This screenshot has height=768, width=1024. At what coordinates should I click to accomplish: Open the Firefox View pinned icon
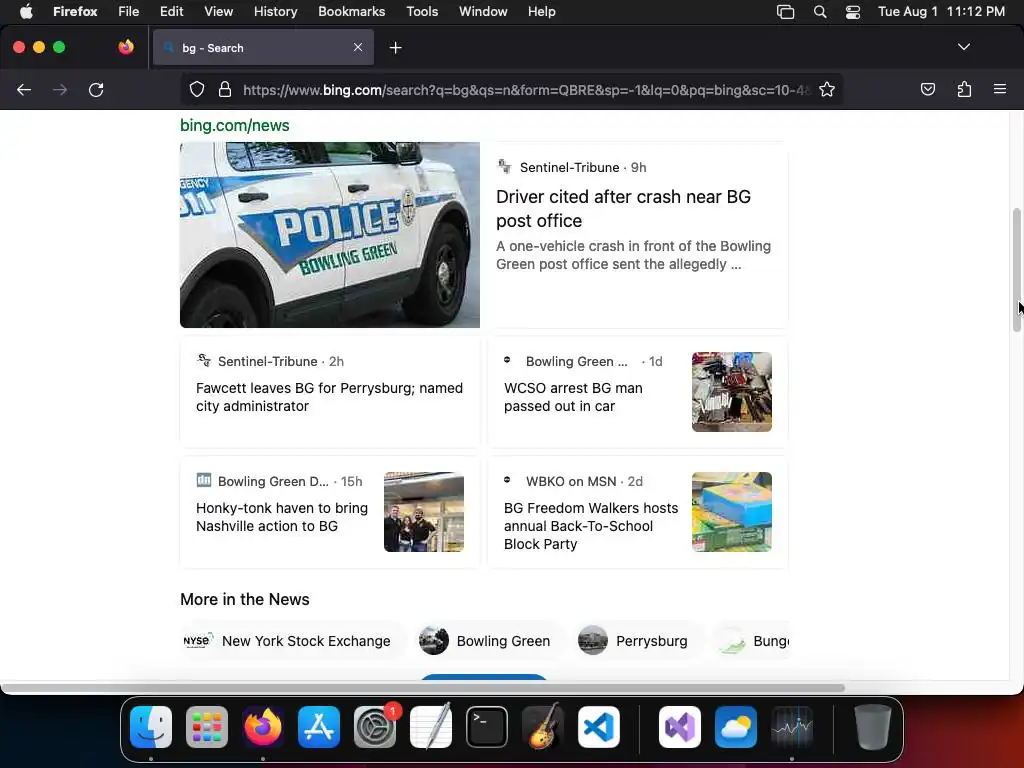pyautogui.click(x=126, y=47)
